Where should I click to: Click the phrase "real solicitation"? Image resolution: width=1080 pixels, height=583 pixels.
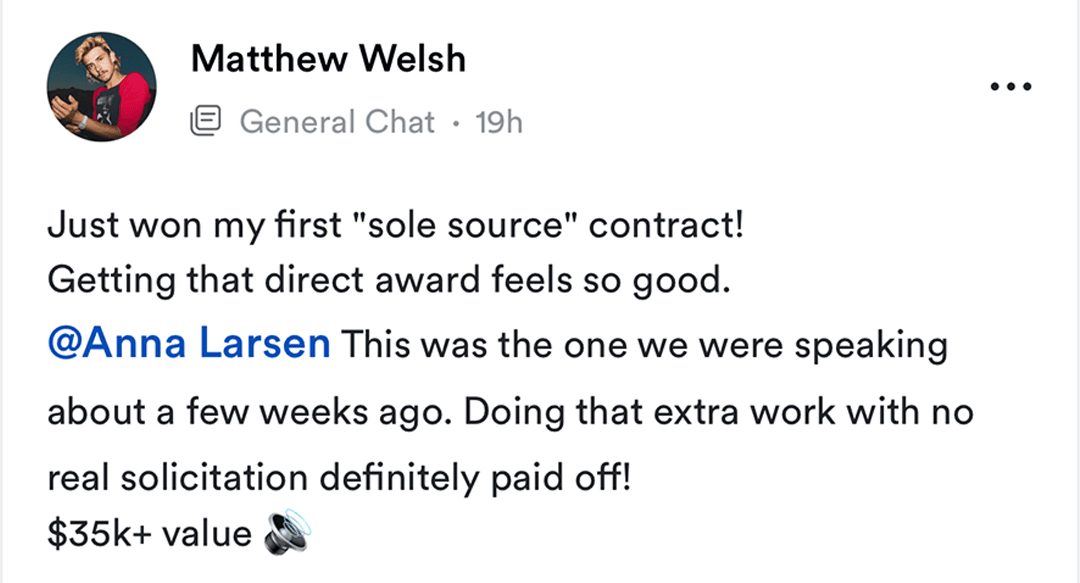click(x=174, y=478)
